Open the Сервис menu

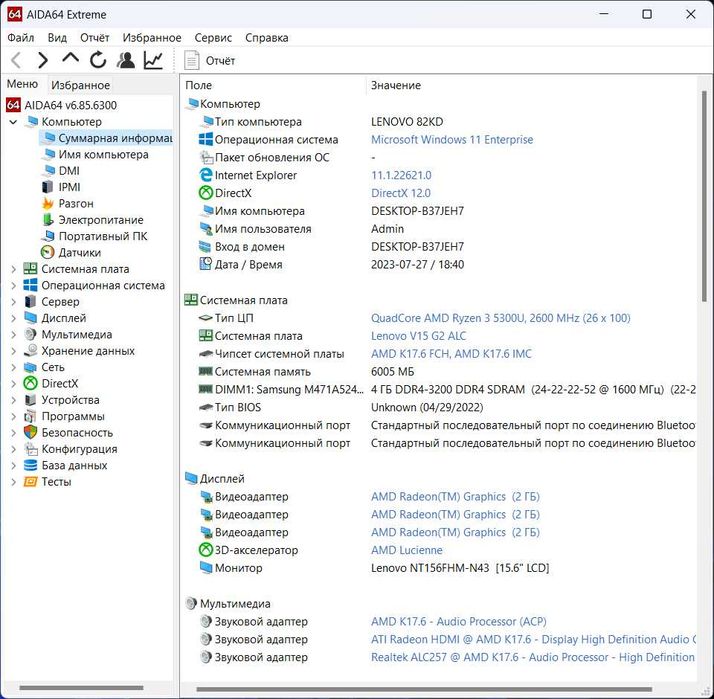click(213, 38)
